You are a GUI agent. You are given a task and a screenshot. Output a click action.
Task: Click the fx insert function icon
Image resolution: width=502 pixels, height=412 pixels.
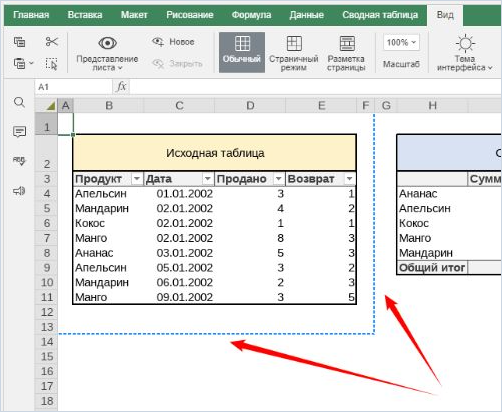(121, 87)
